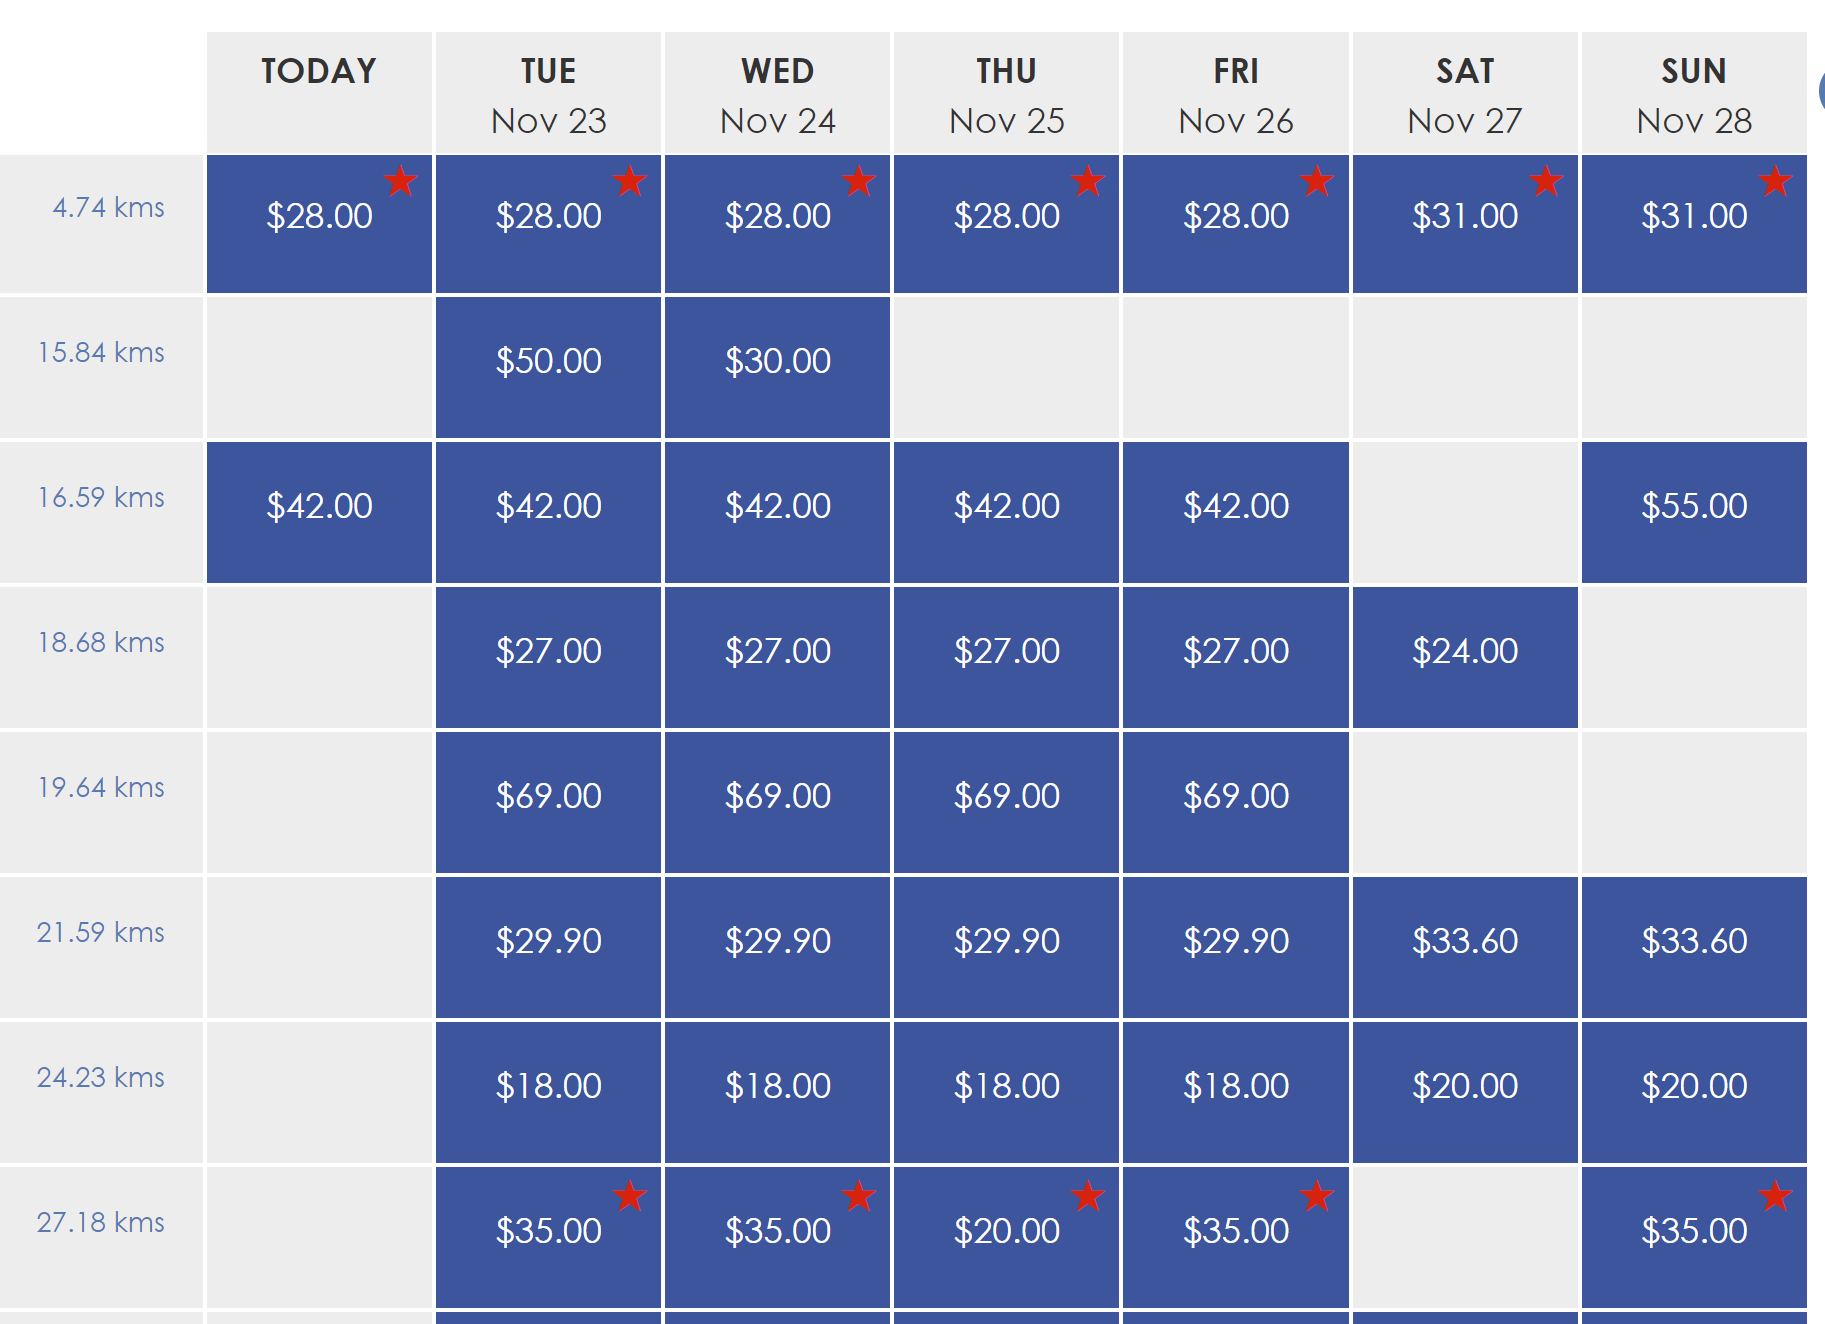The width and height of the screenshot is (1825, 1324).
Task: Click the star on Tuesday $35.00 cell
Action: click(x=629, y=1195)
